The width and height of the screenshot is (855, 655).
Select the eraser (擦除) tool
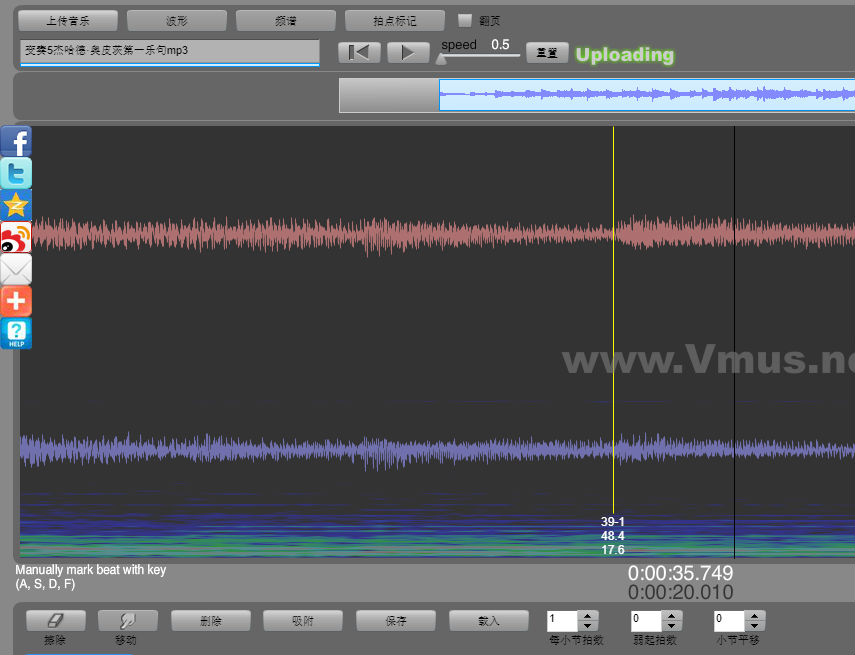[x=55, y=621]
